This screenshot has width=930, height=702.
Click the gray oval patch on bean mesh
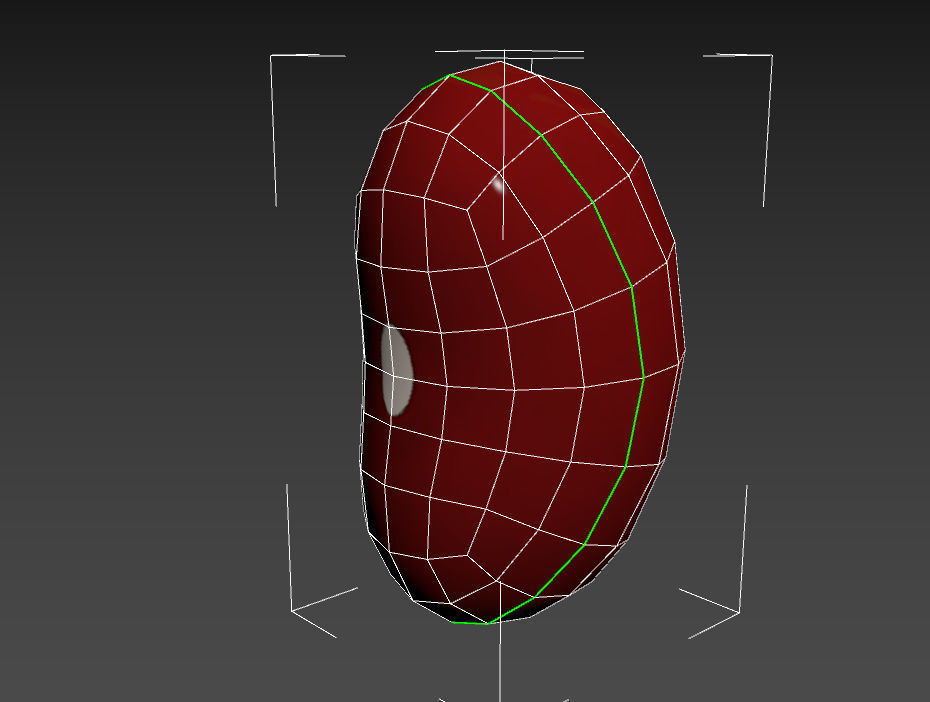point(397,371)
